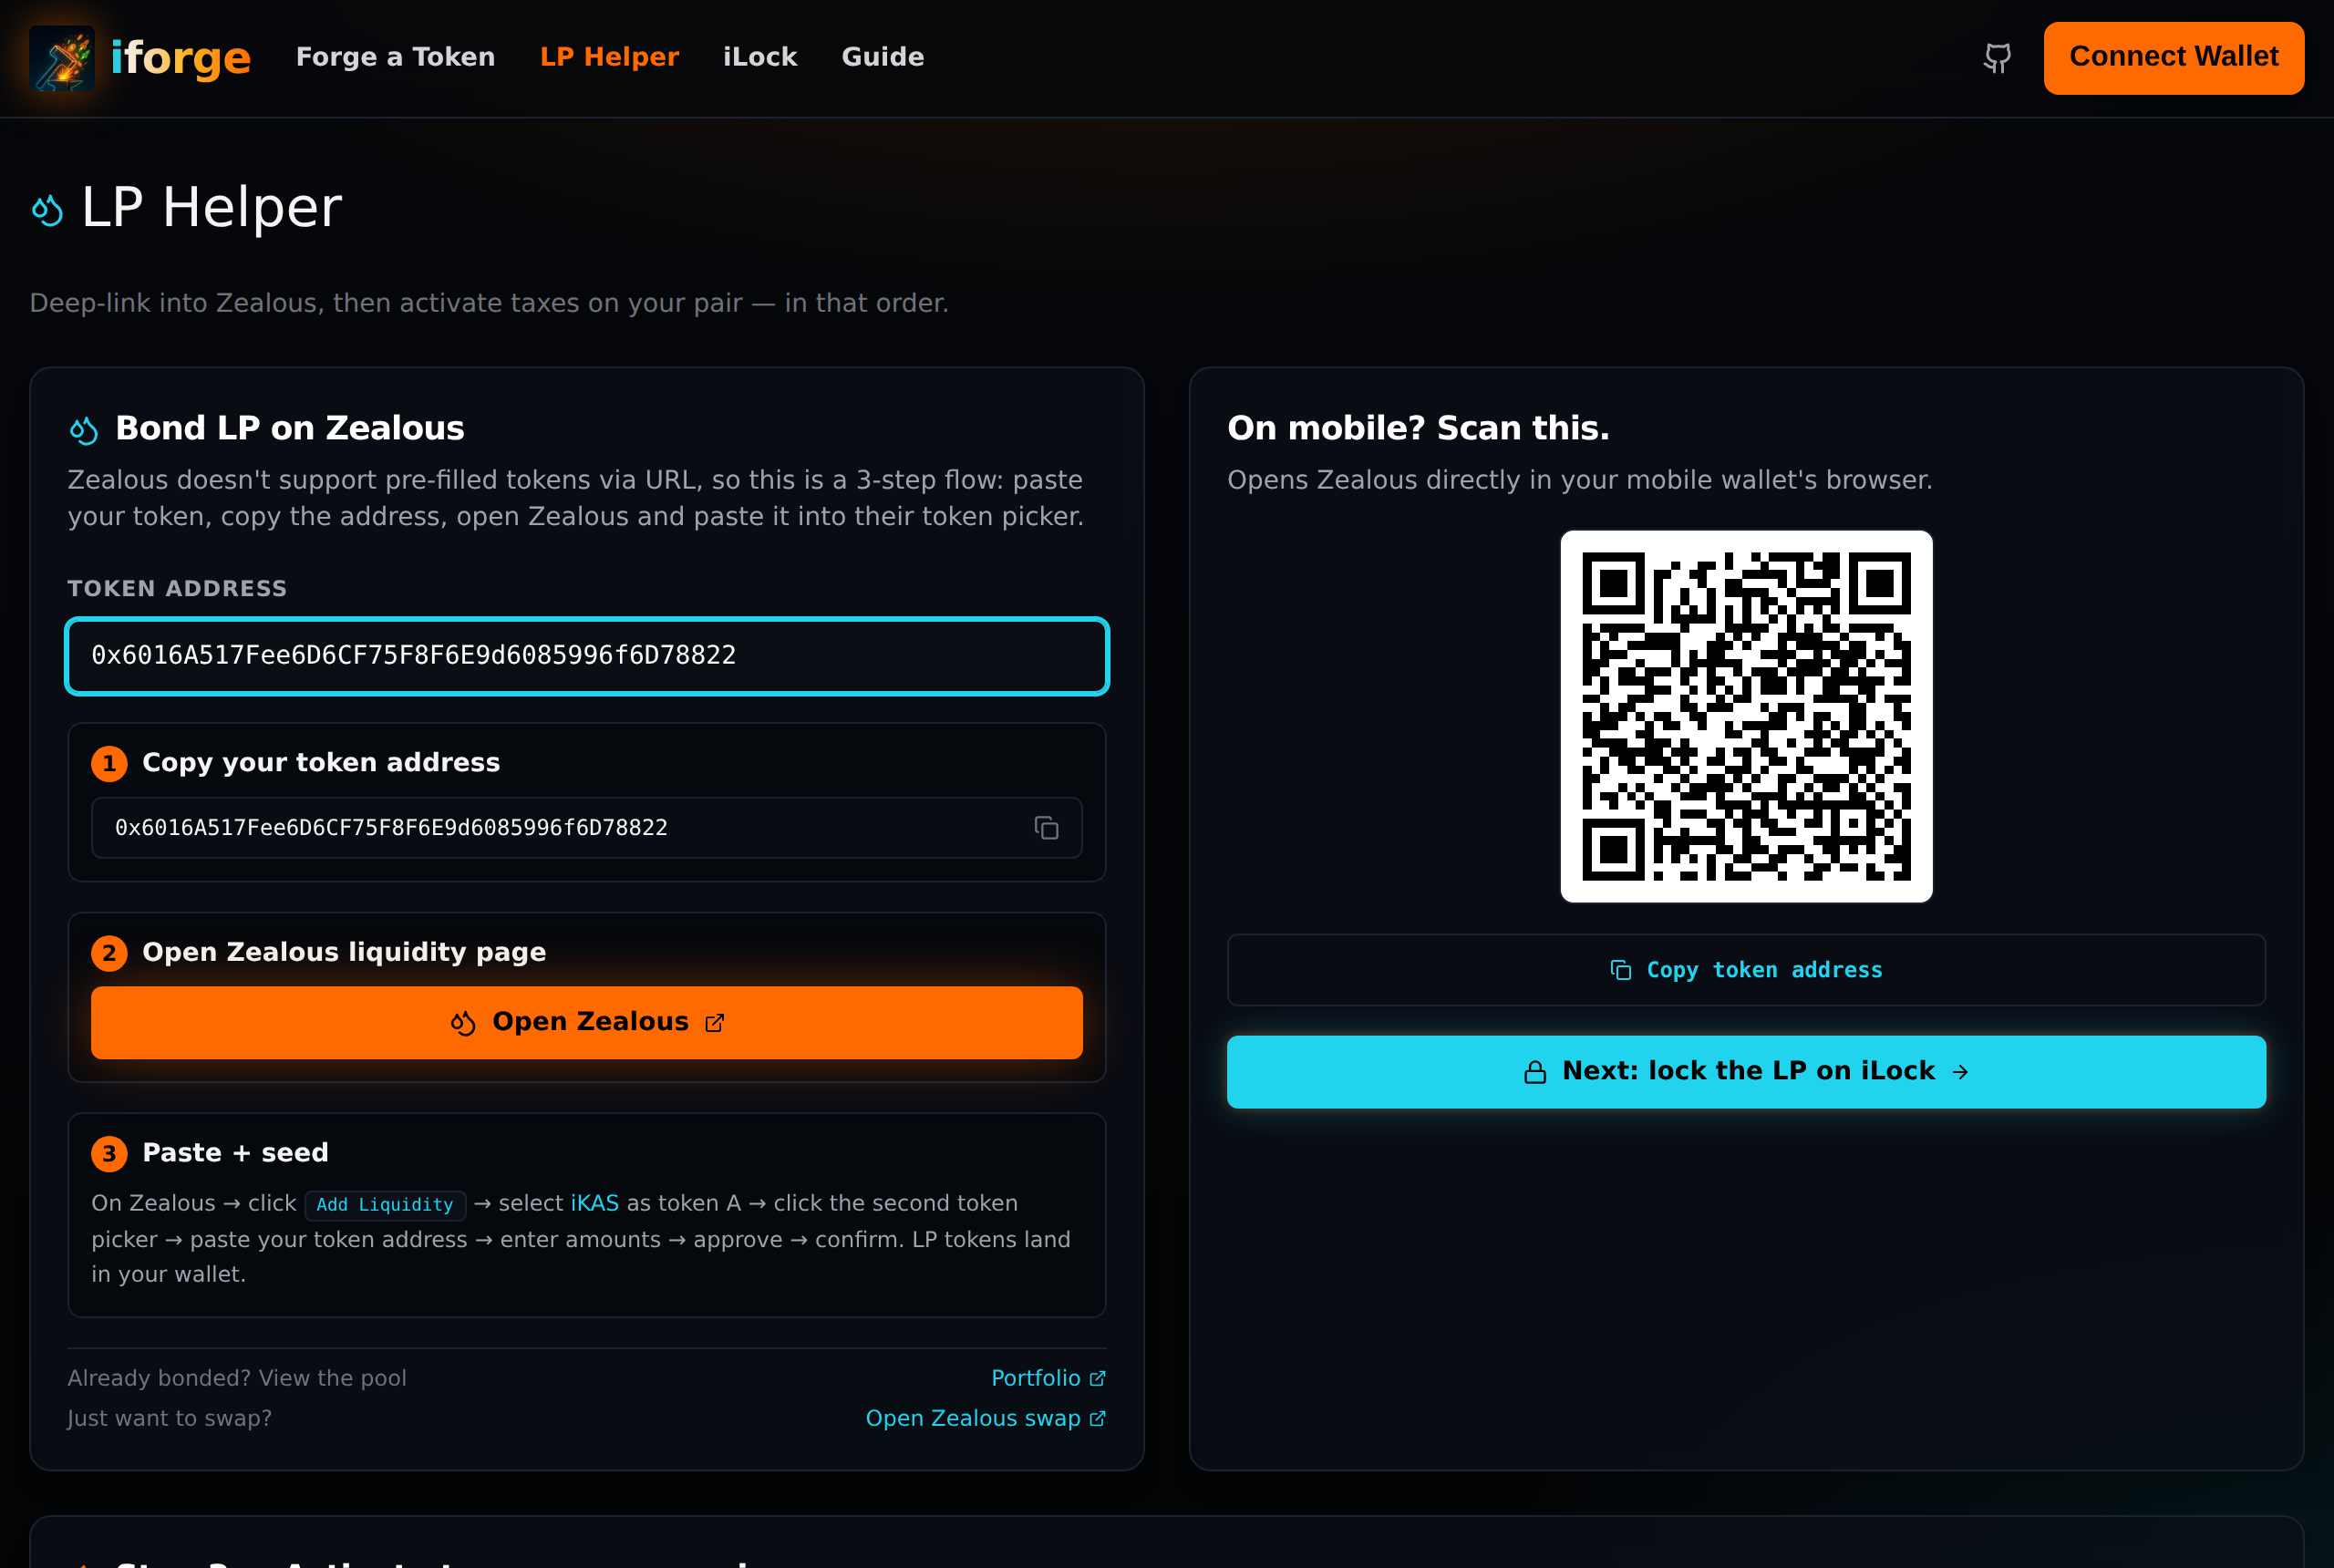Click droplet icon beside LP Helper heading
This screenshot has height=1568, width=2334.
[x=47, y=210]
